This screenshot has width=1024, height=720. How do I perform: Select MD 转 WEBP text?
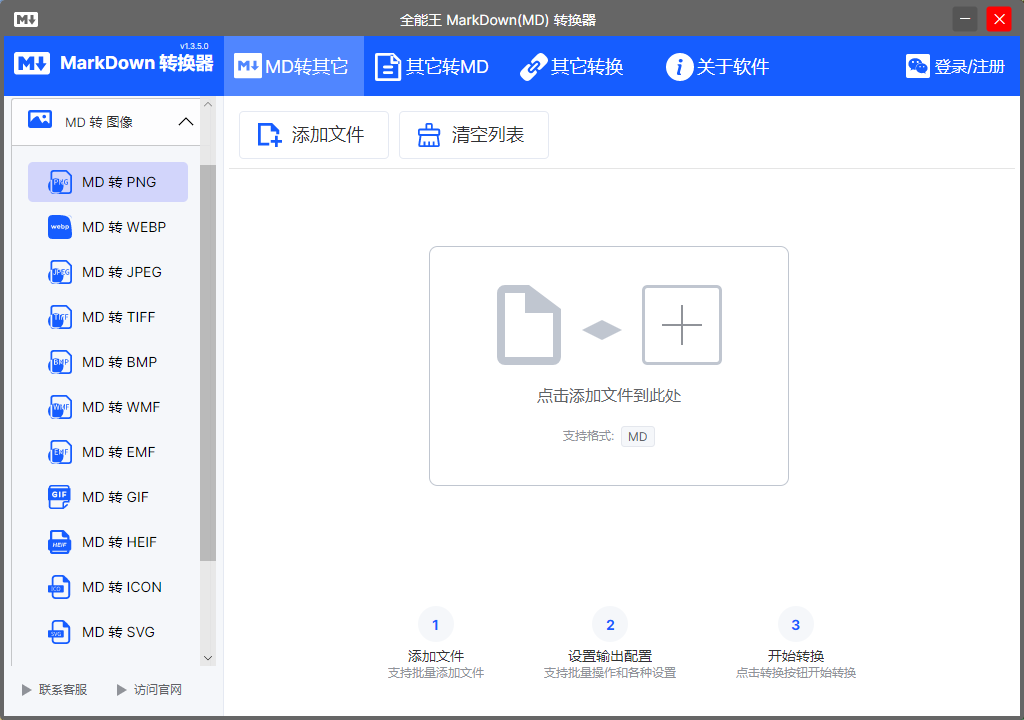[124, 227]
